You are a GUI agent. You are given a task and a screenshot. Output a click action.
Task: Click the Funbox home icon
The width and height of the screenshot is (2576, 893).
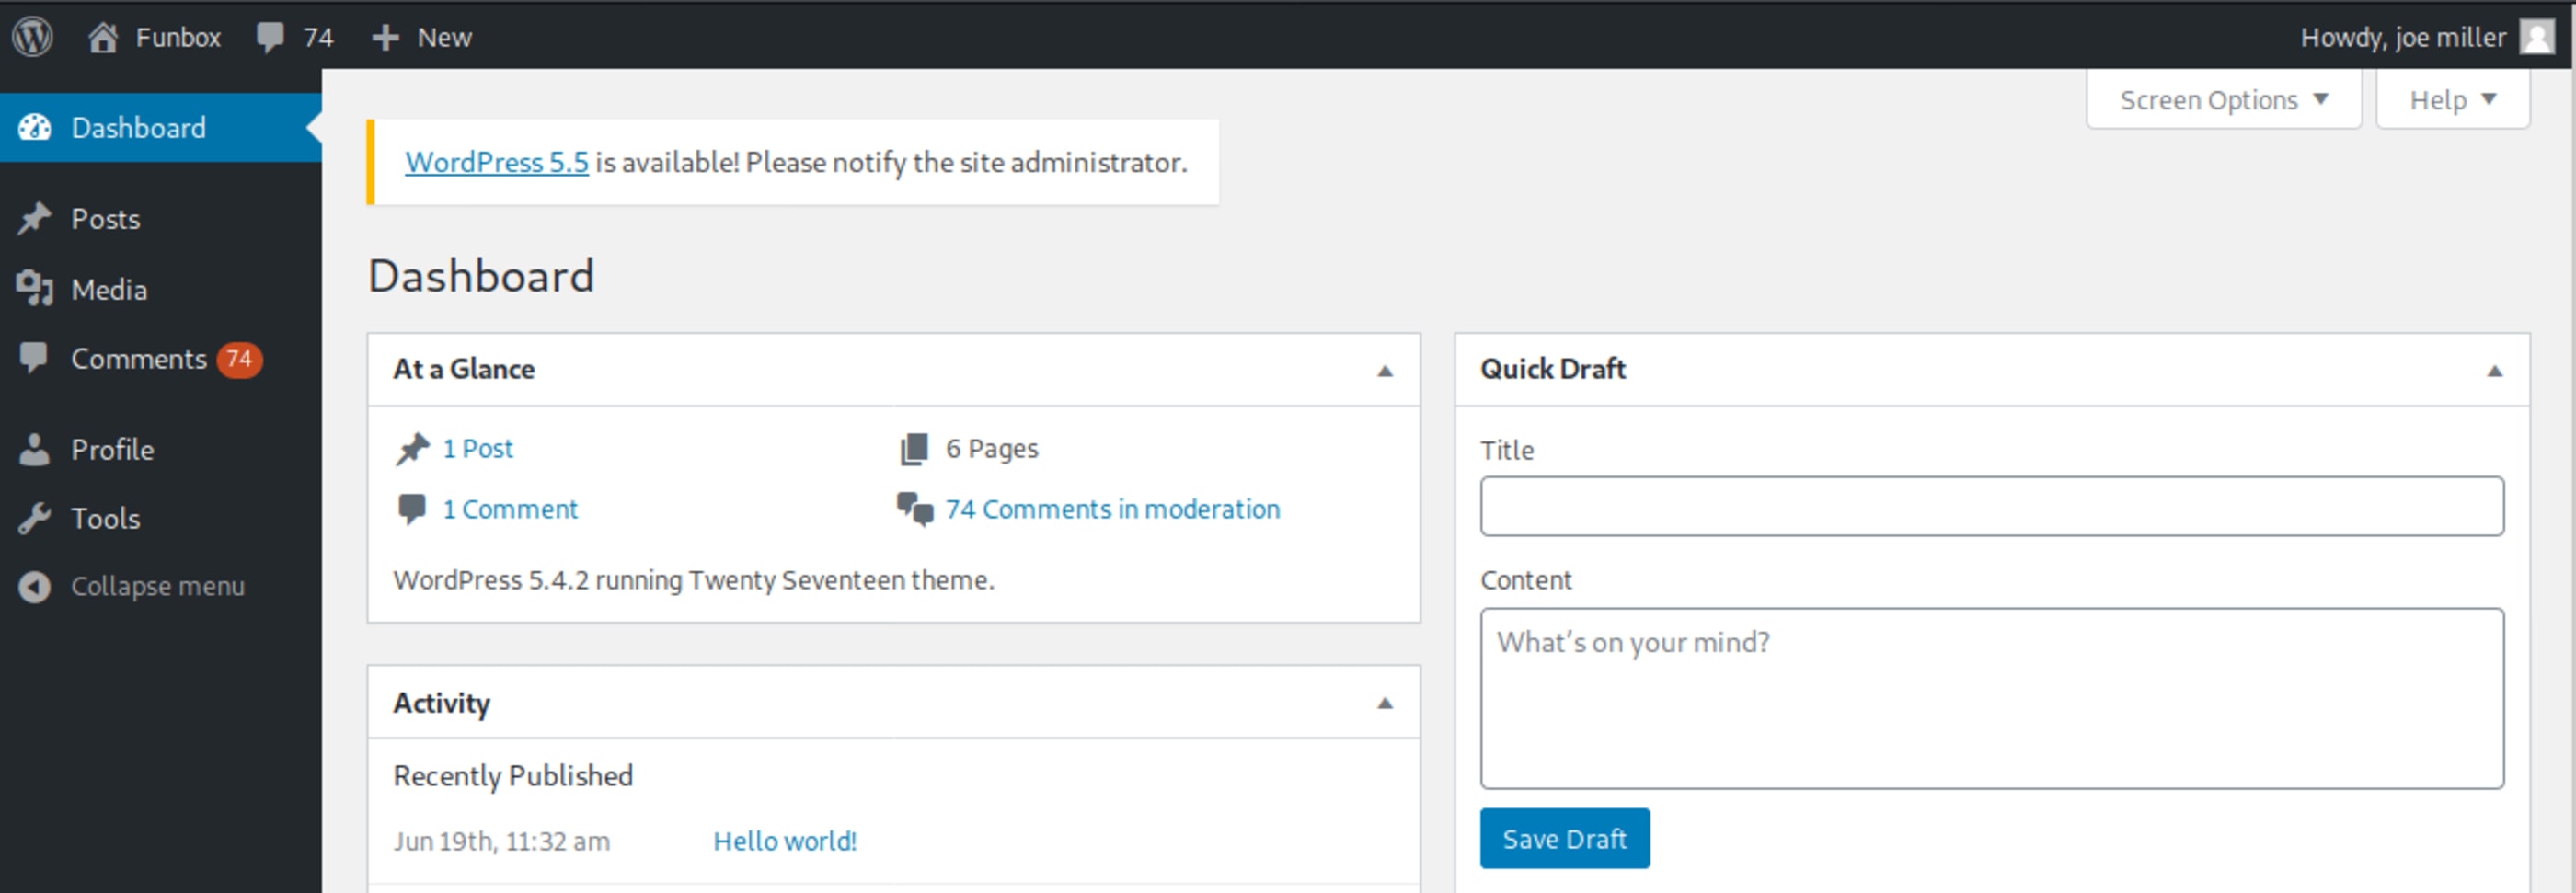(x=103, y=37)
